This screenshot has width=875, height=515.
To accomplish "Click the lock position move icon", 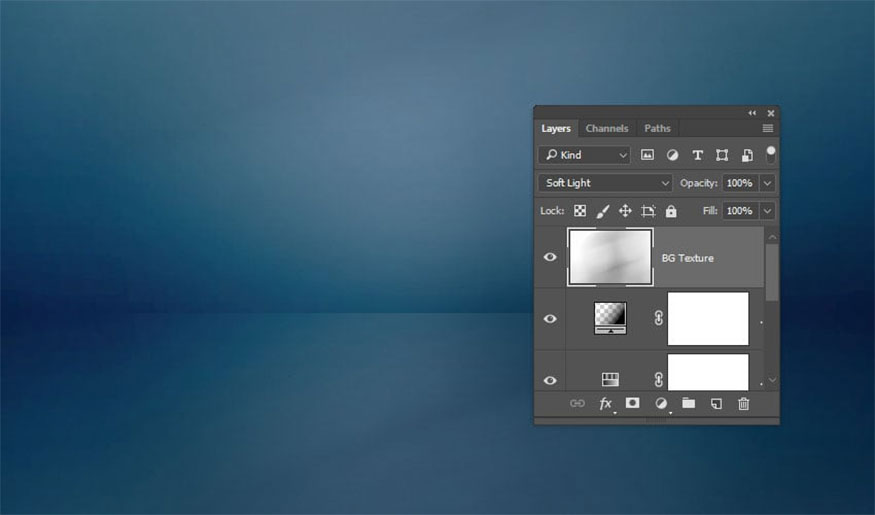I will pyautogui.click(x=625, y=211).
